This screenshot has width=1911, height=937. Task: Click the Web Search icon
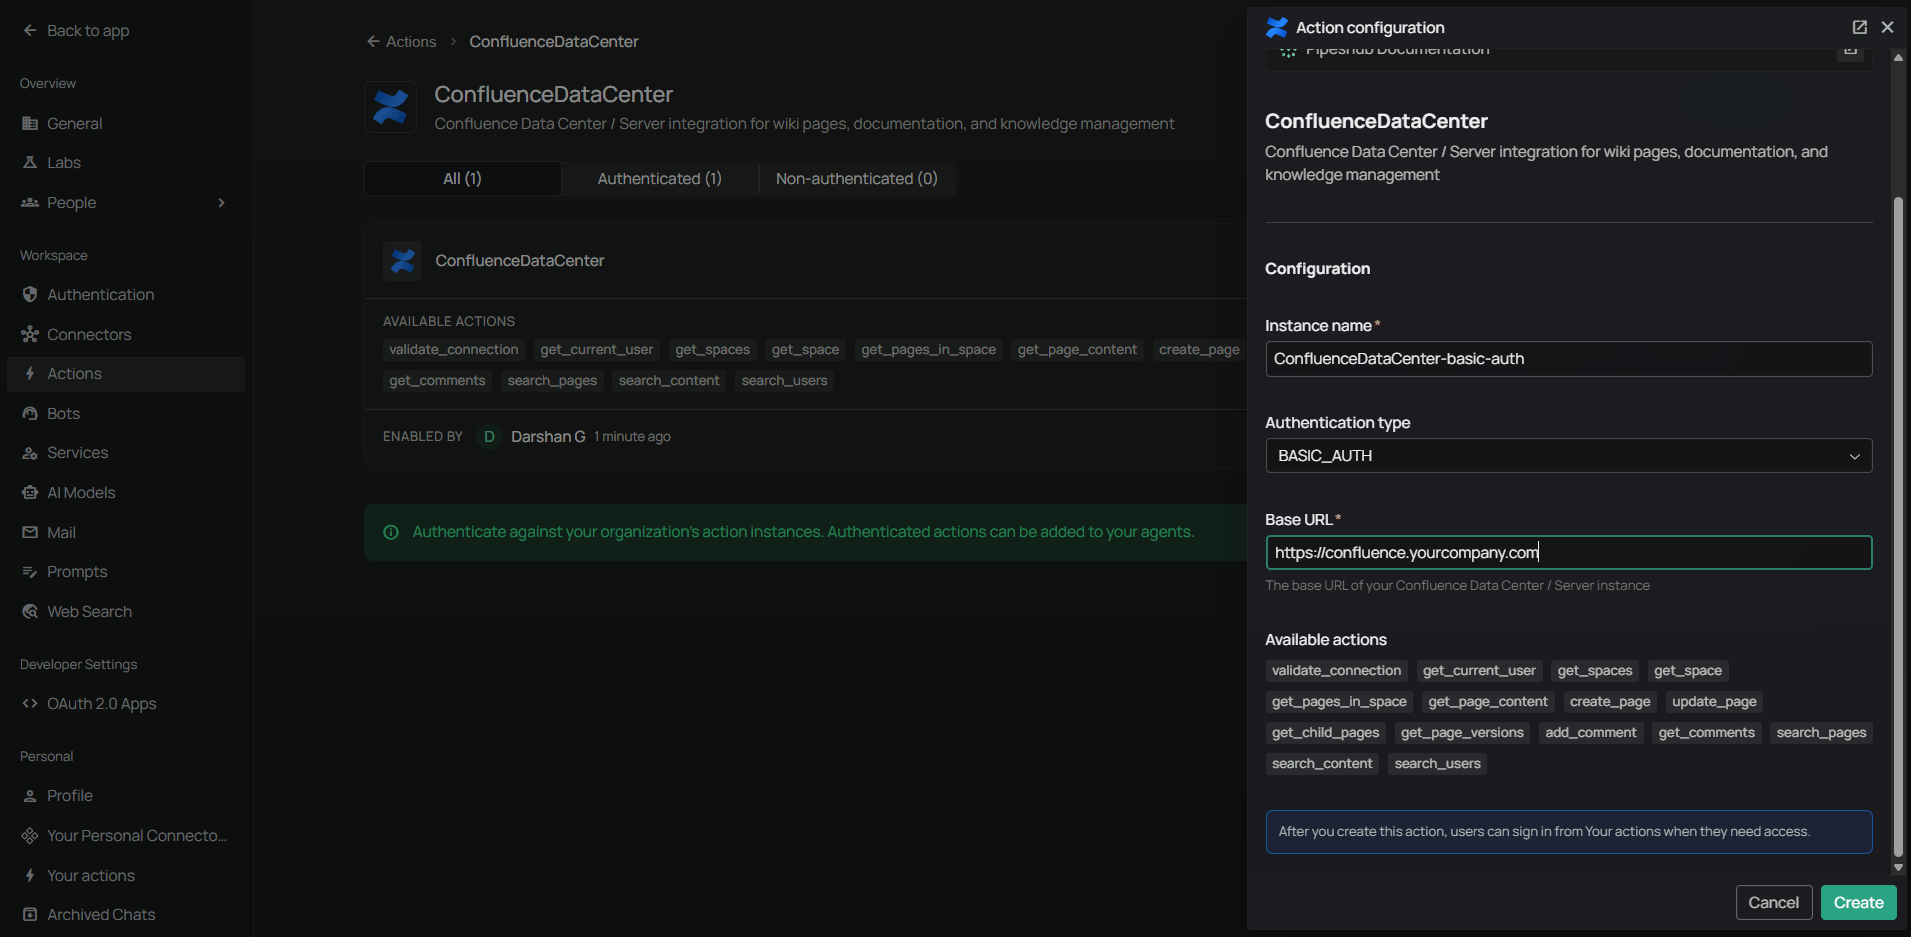pos(30,612)
